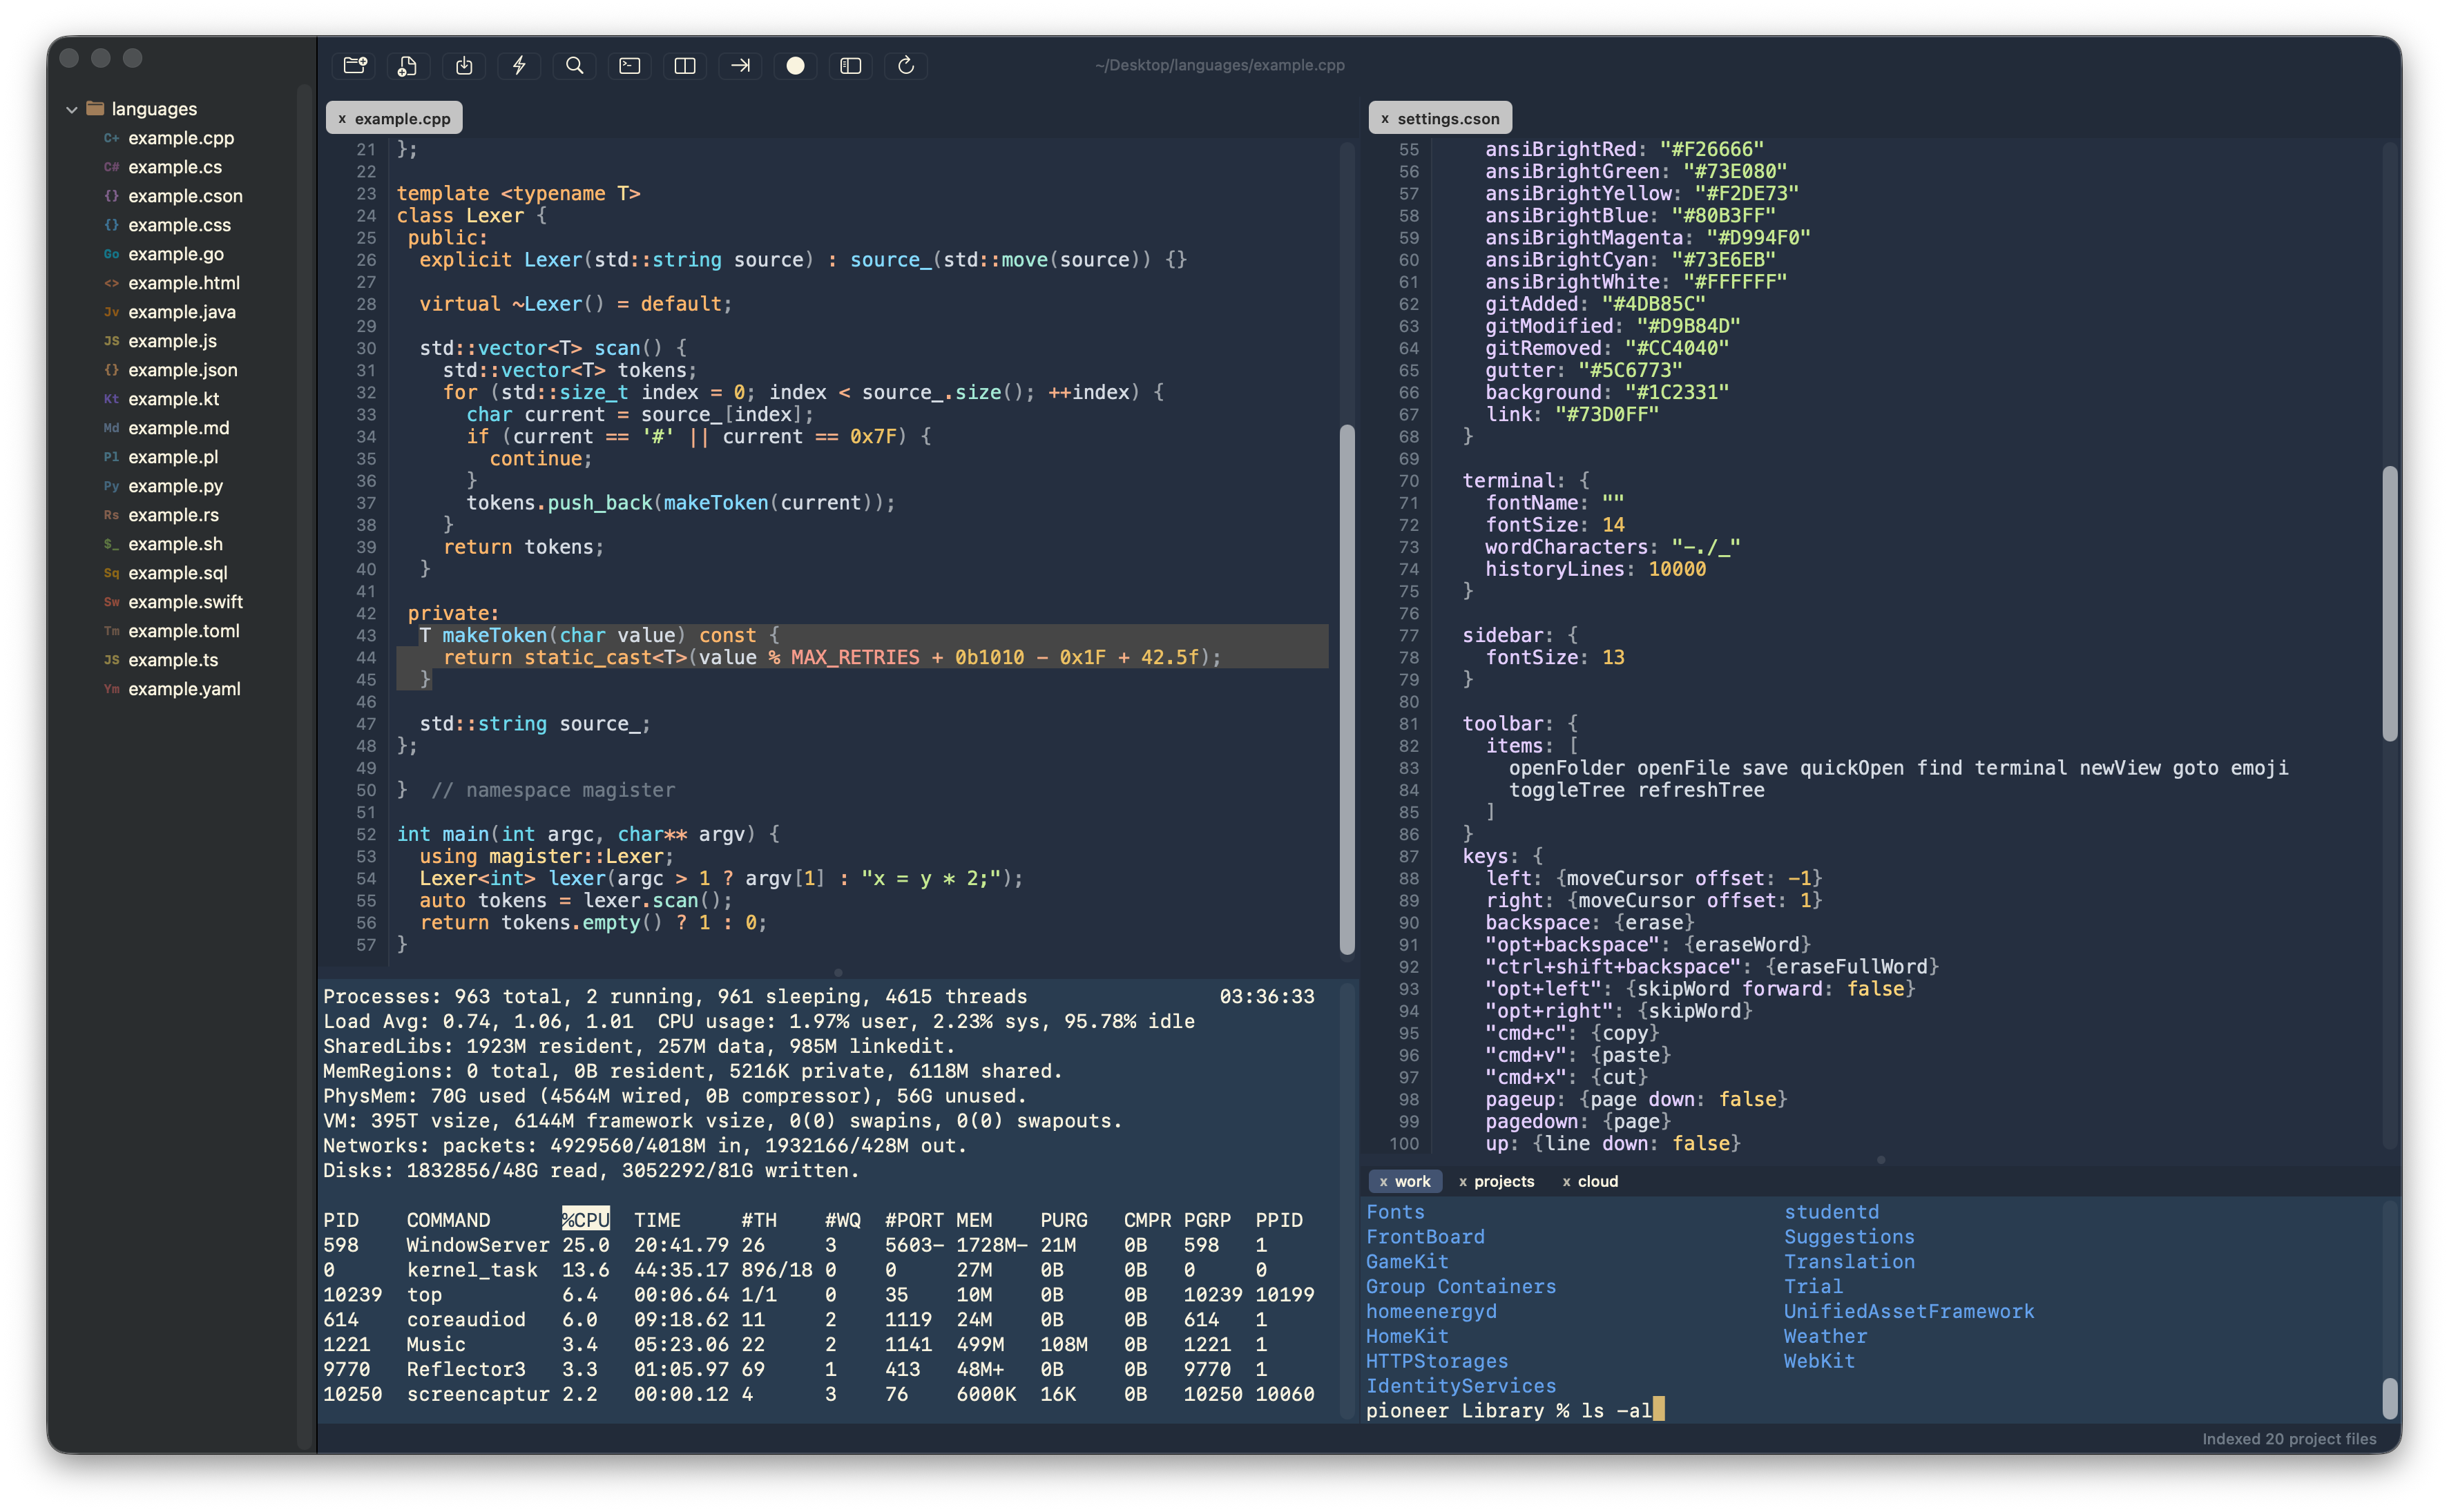This screenshot has width=2449, height=1512.
Task: Click the Sq icon beside example.sql
Action: click(111, 573)
